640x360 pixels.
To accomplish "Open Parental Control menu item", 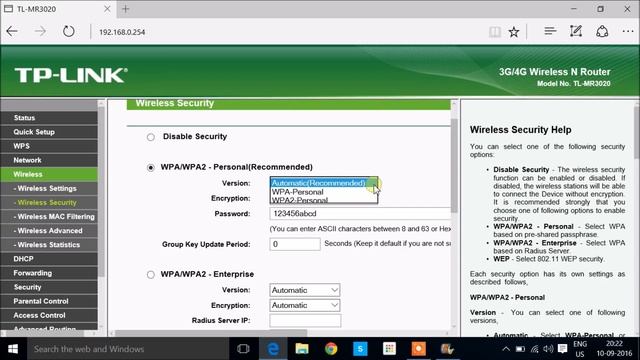I will click(49, 301).
